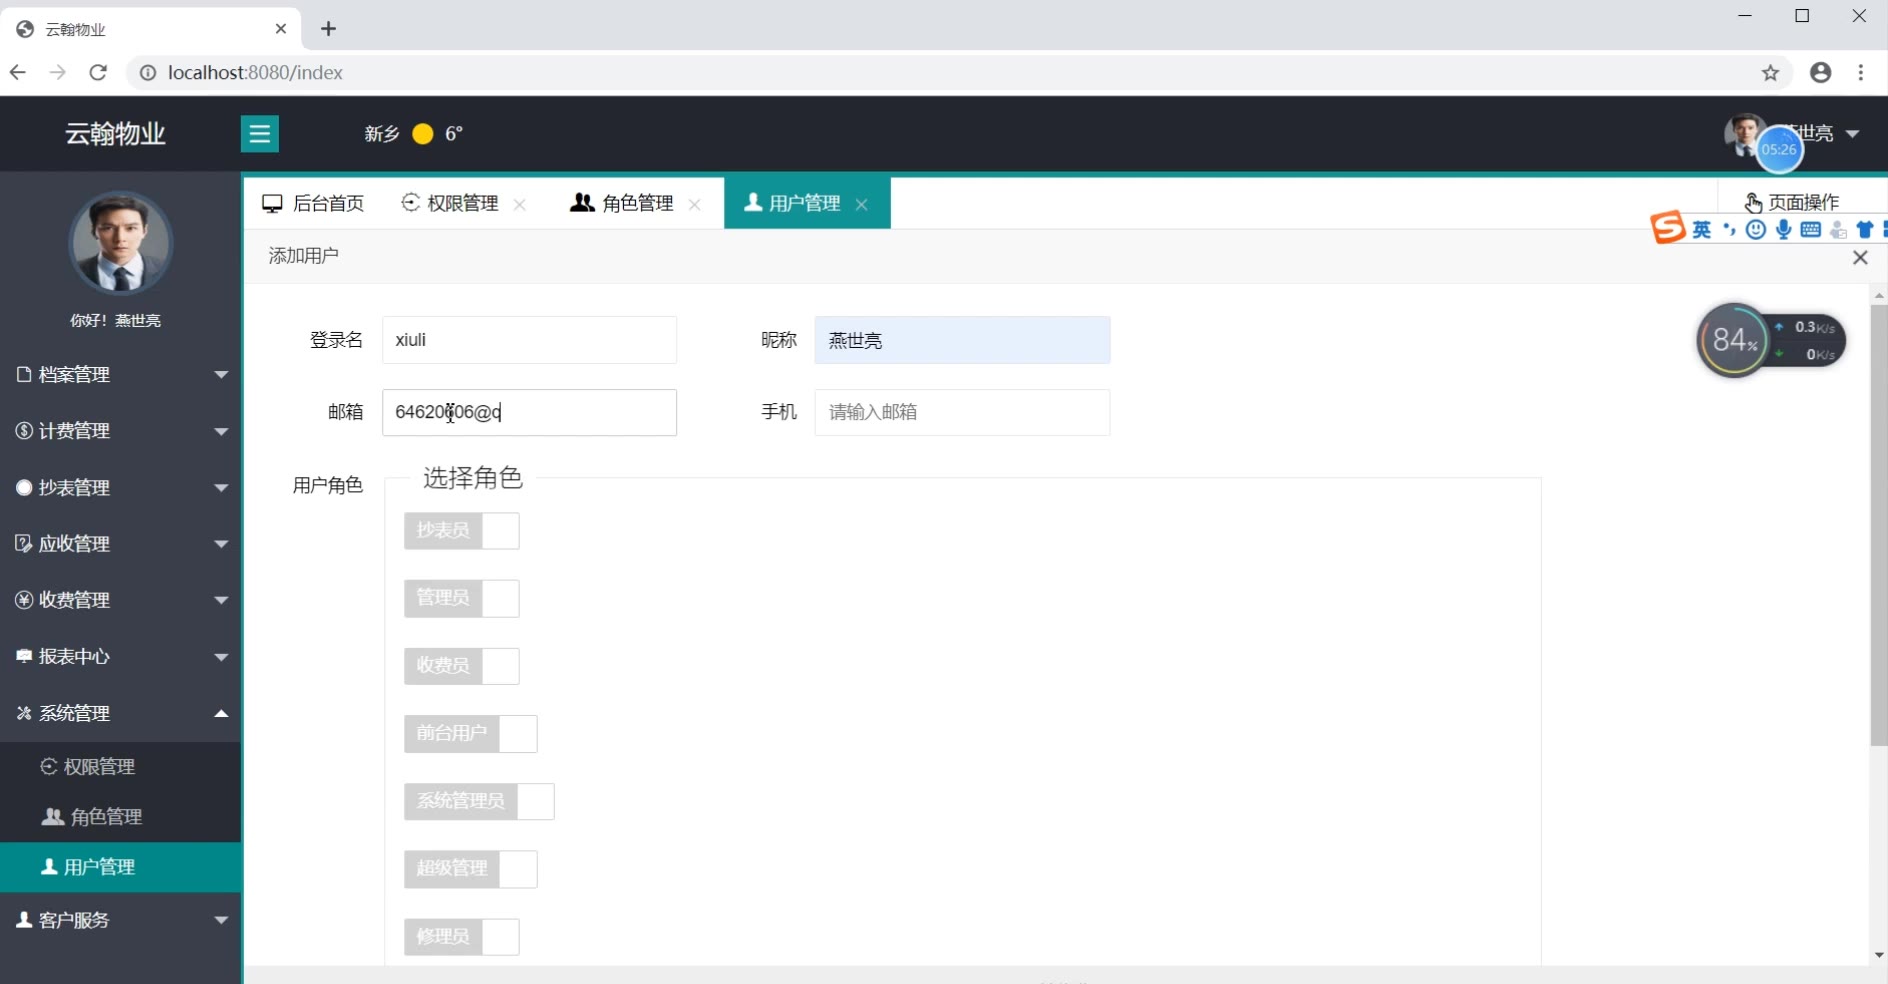Expand the 报表中心 sidebar menu
Viewport: 1888px width, 984px height.
tap(121, 657)
